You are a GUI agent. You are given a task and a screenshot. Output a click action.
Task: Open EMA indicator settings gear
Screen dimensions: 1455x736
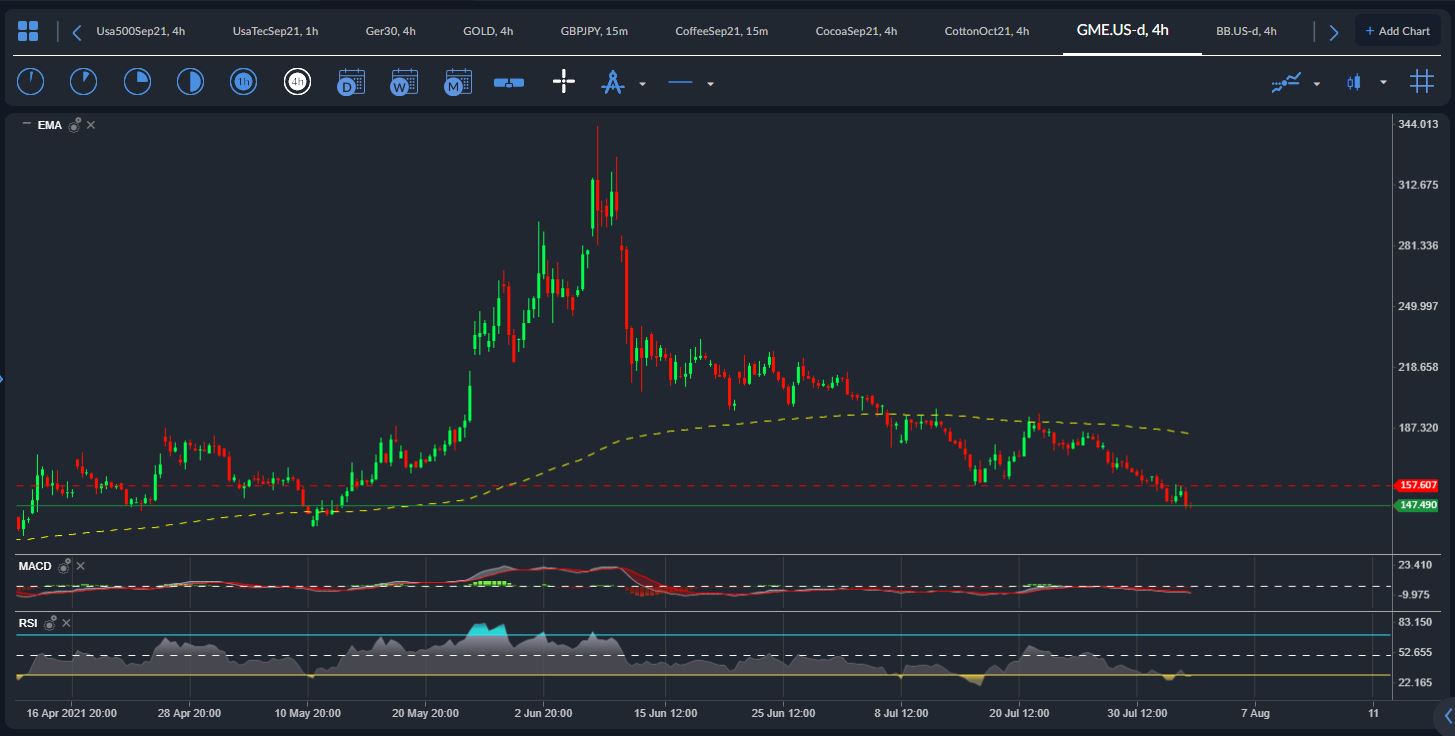[x=75, y=125]
